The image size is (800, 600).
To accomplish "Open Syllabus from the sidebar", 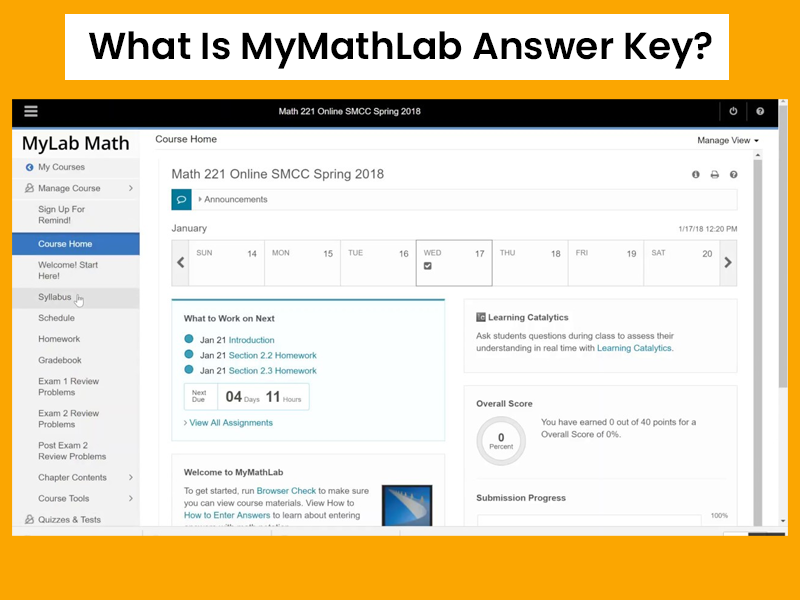I will 55,297.
